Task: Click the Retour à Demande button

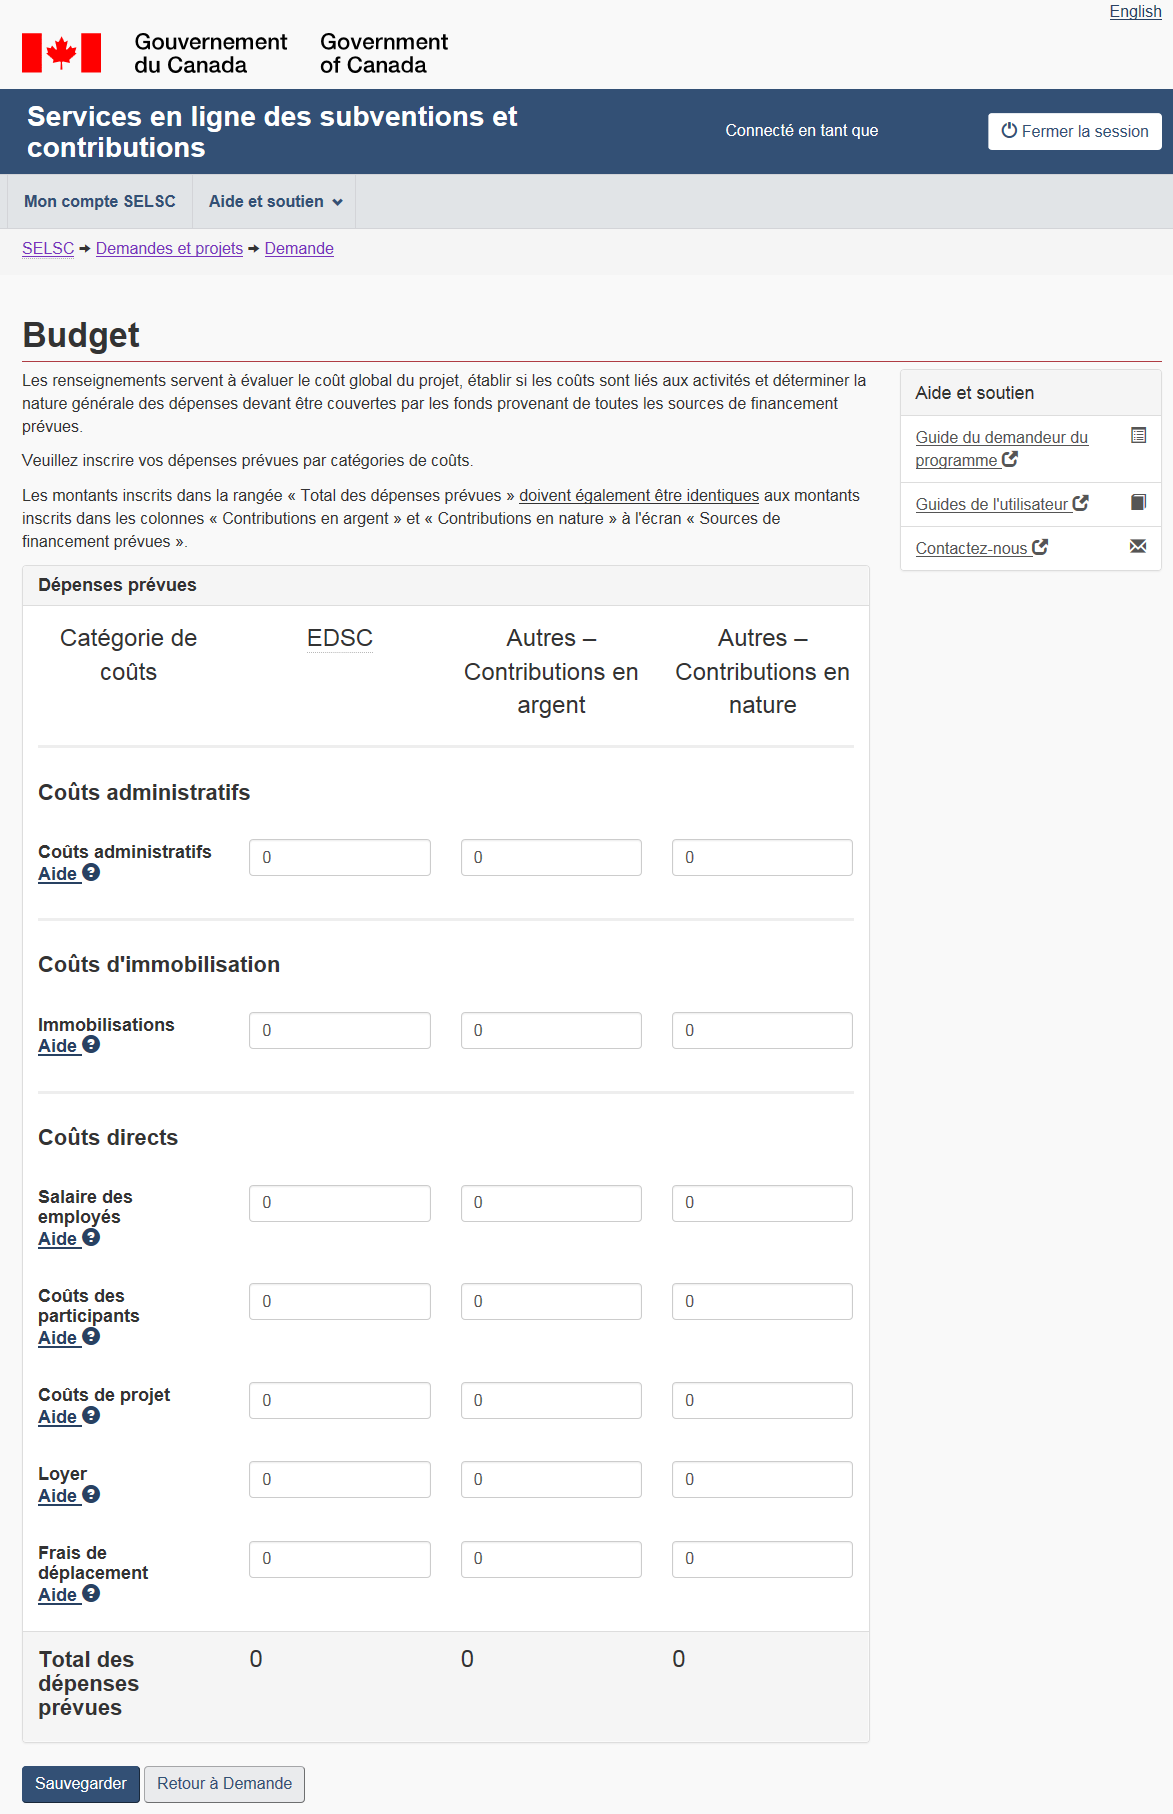Action: (x=224, y=1784)
